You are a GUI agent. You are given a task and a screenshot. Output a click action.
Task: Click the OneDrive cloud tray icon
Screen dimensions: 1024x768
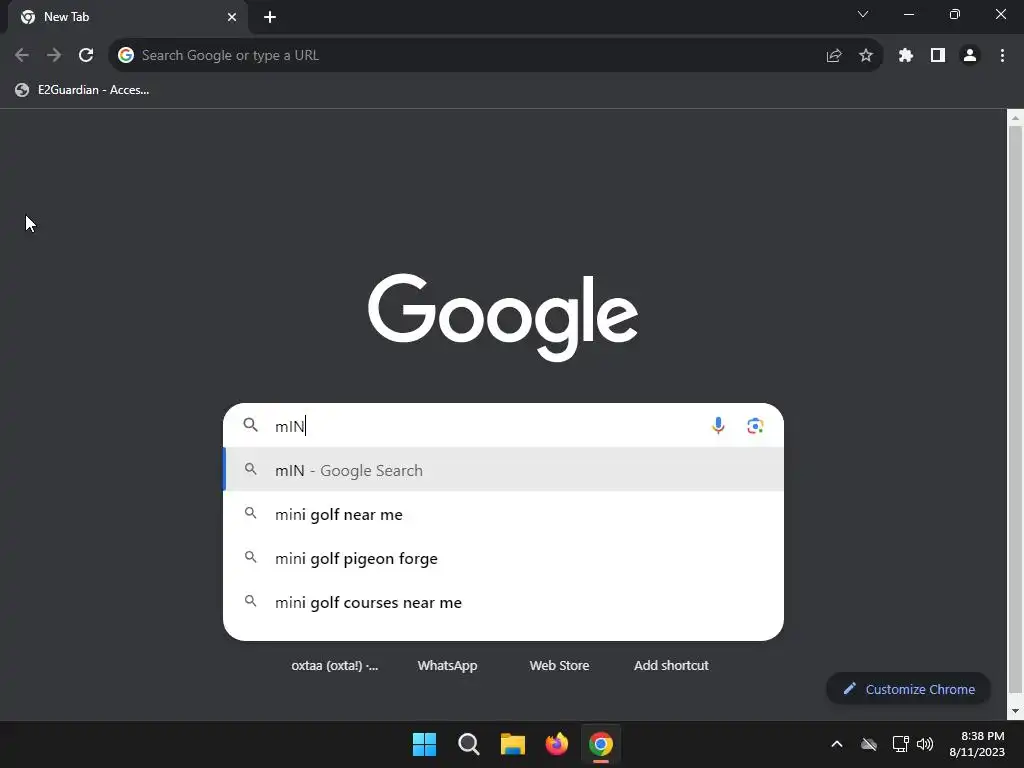tap(869, 744)
